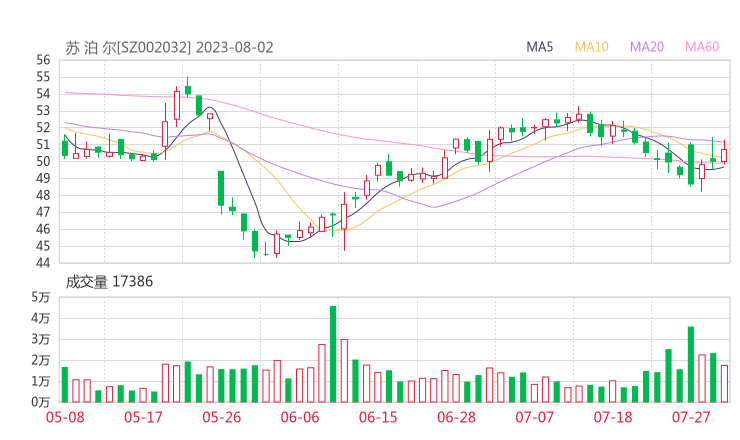The image size is (740, 440).
Task: Click the 47 price axis label
Action: pyautogui.click(x=43, y=212)
